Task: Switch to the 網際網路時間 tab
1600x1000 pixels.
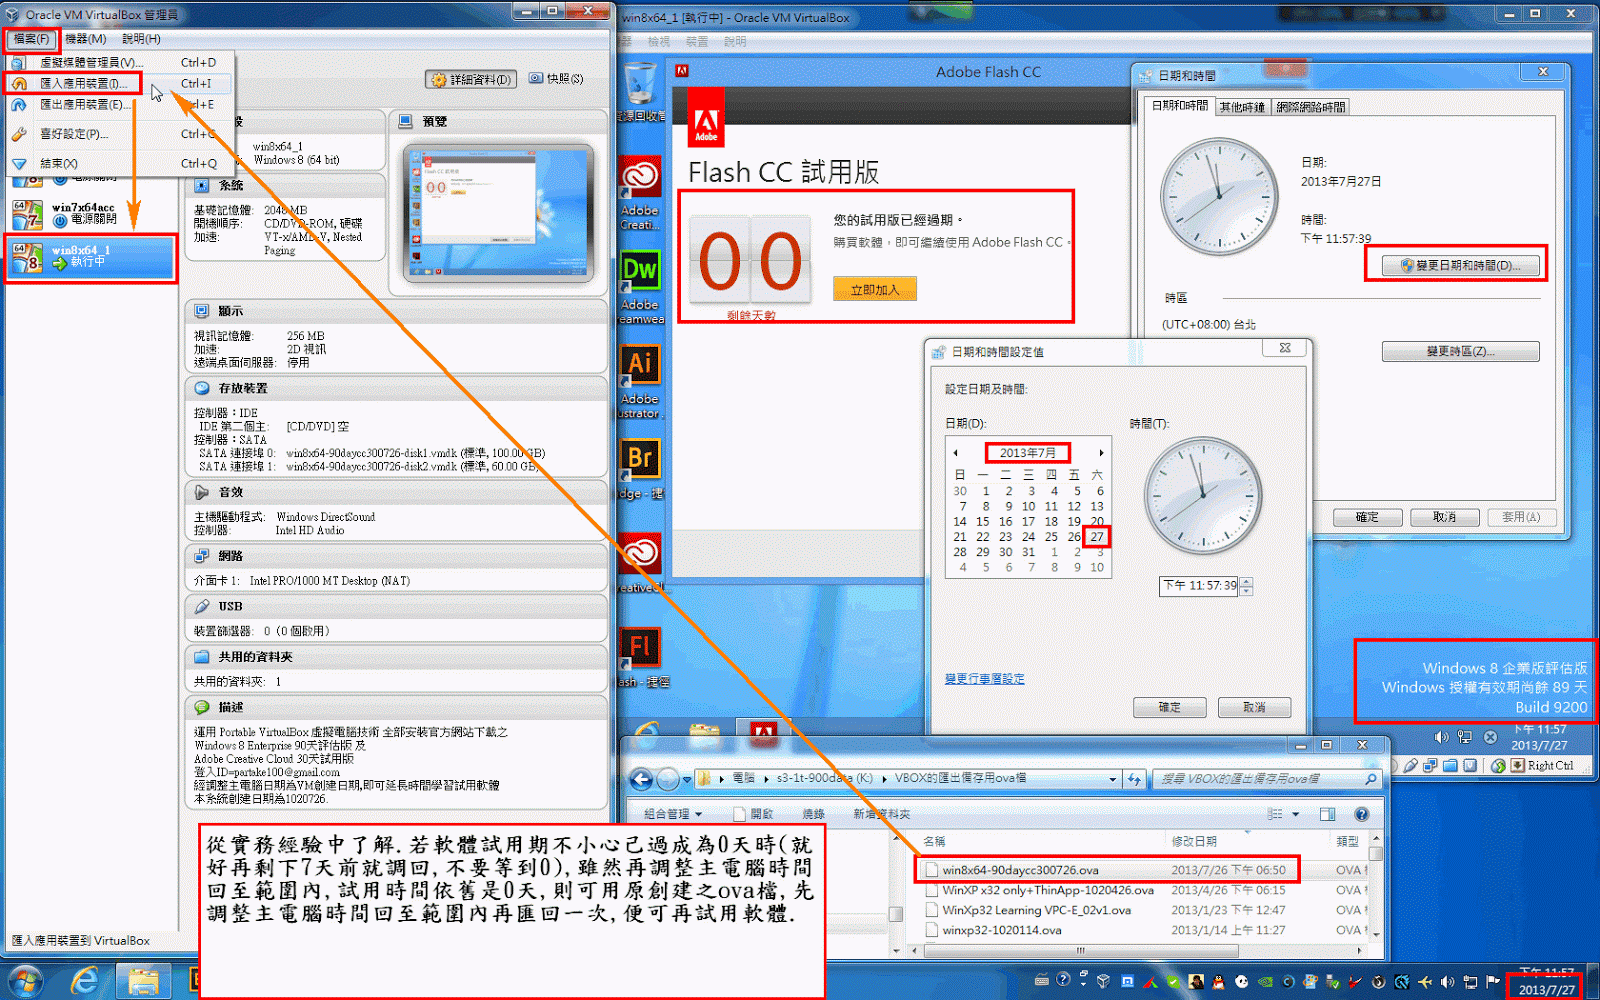Action: (1311, 107)
